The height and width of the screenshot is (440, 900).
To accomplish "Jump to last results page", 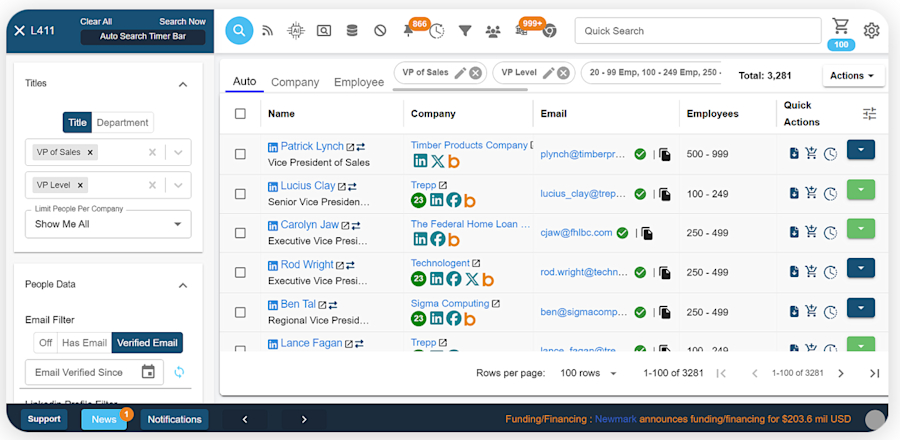I will (x=874, y=373).
